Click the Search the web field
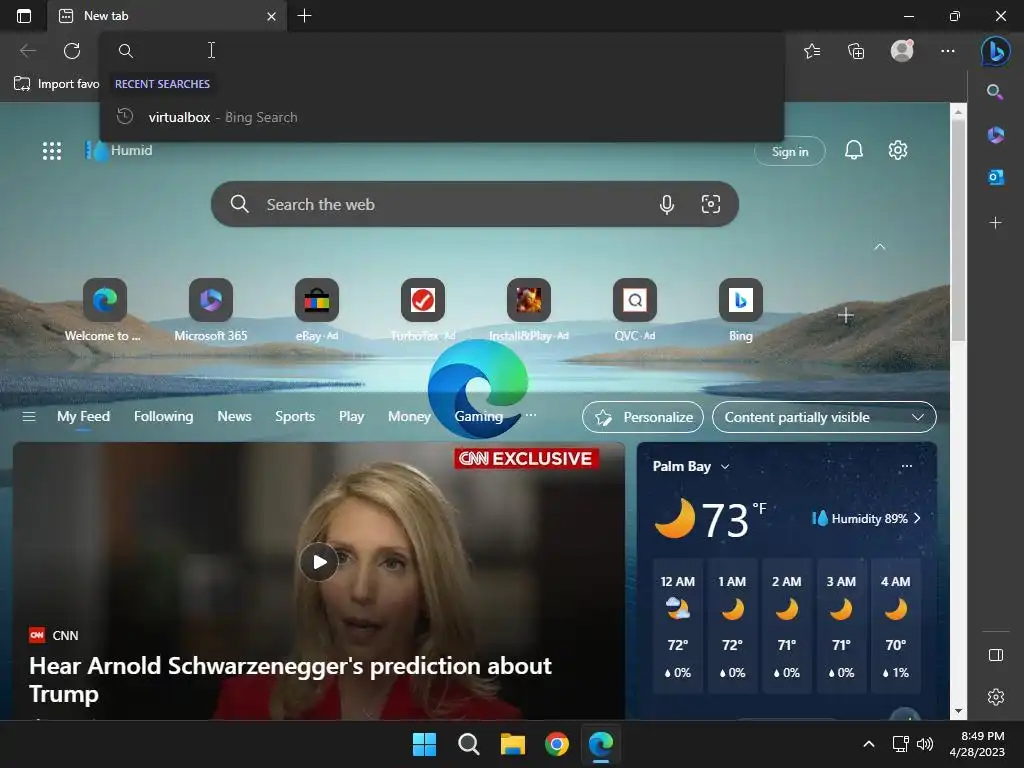Screen dimensions: 1024x768 click(475, 204)
